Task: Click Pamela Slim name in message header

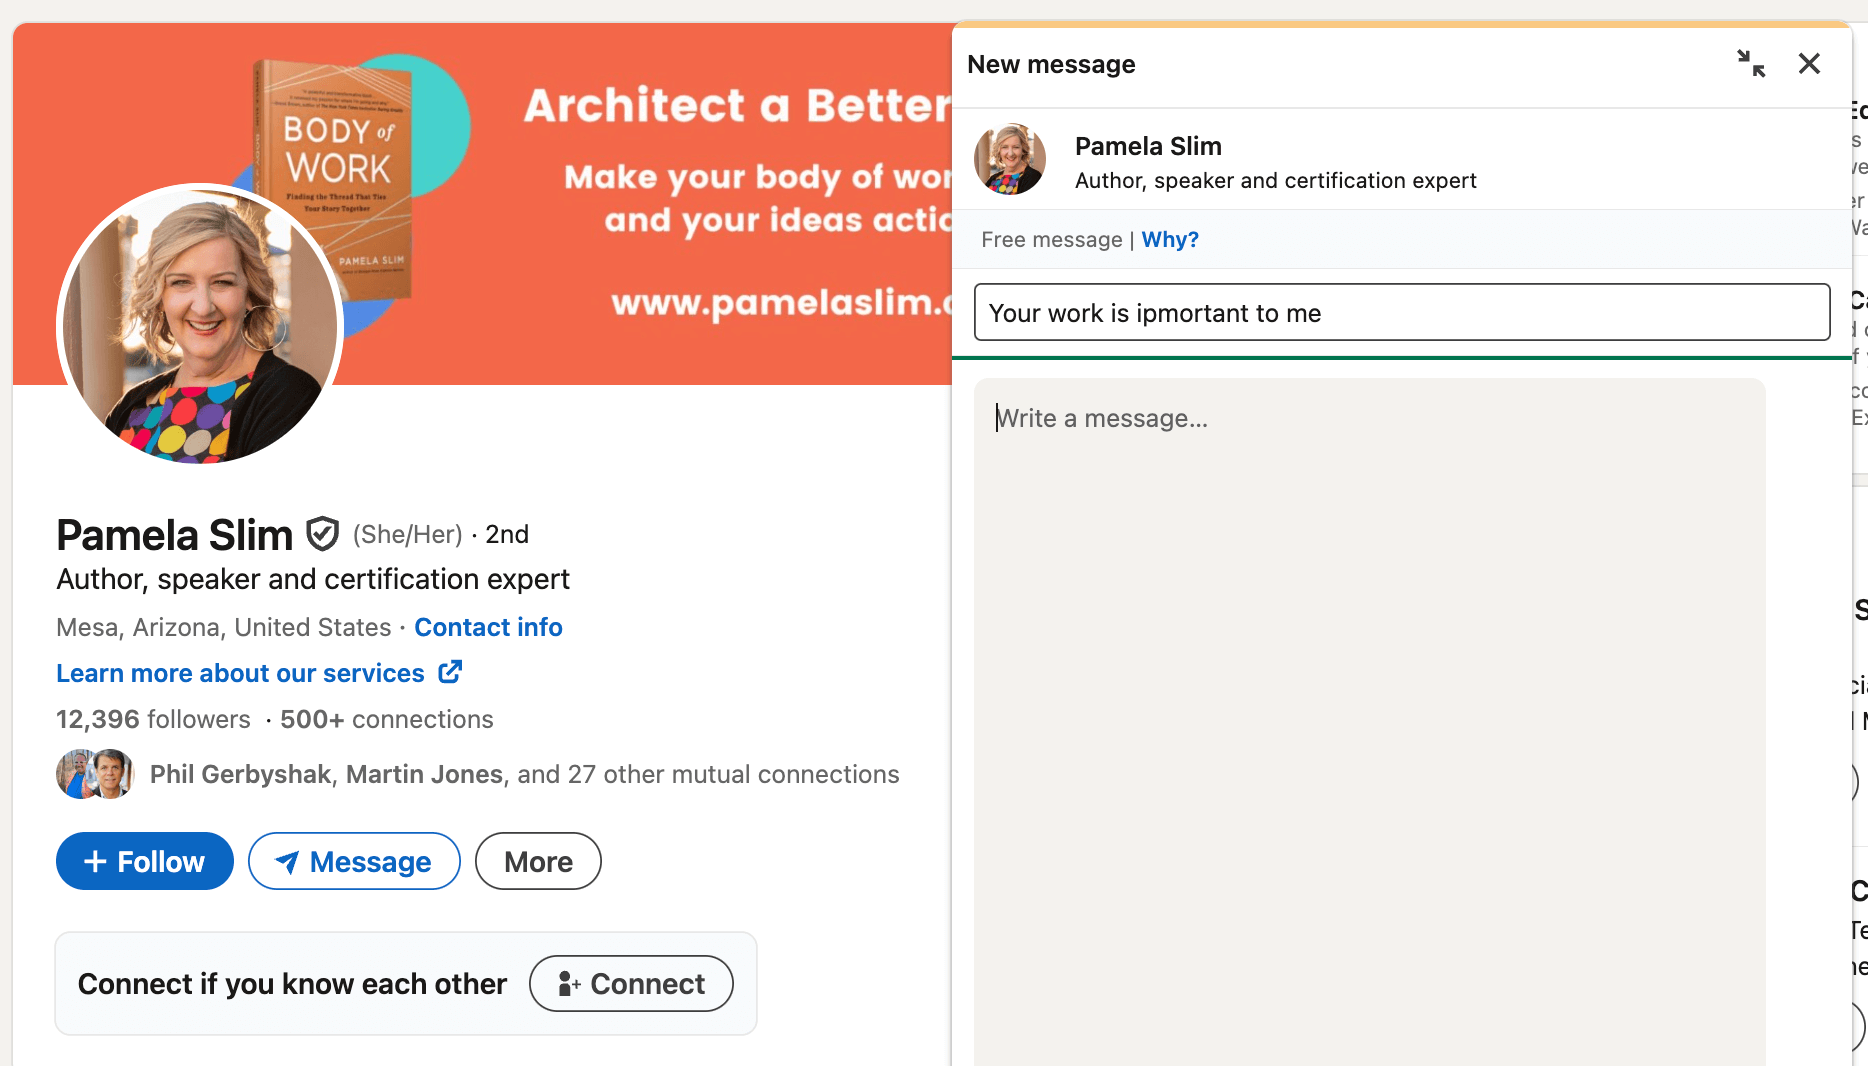Action: (1148, 146)
